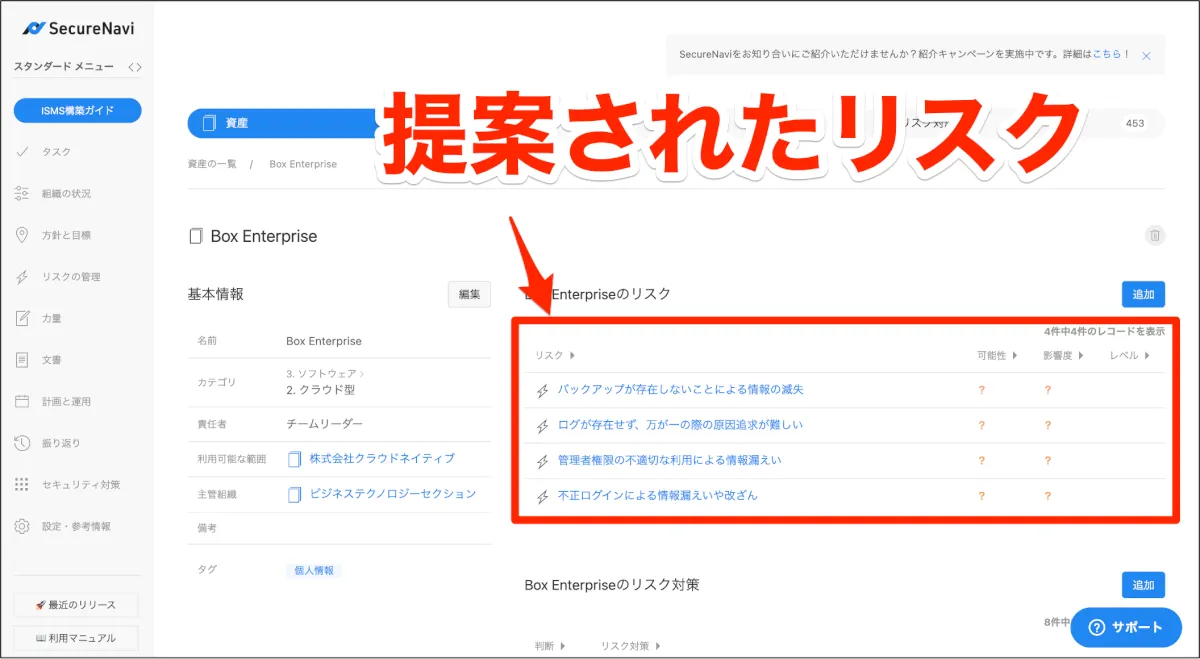Open セキュリティ対策 in the sidebar

tap(81, 485)
